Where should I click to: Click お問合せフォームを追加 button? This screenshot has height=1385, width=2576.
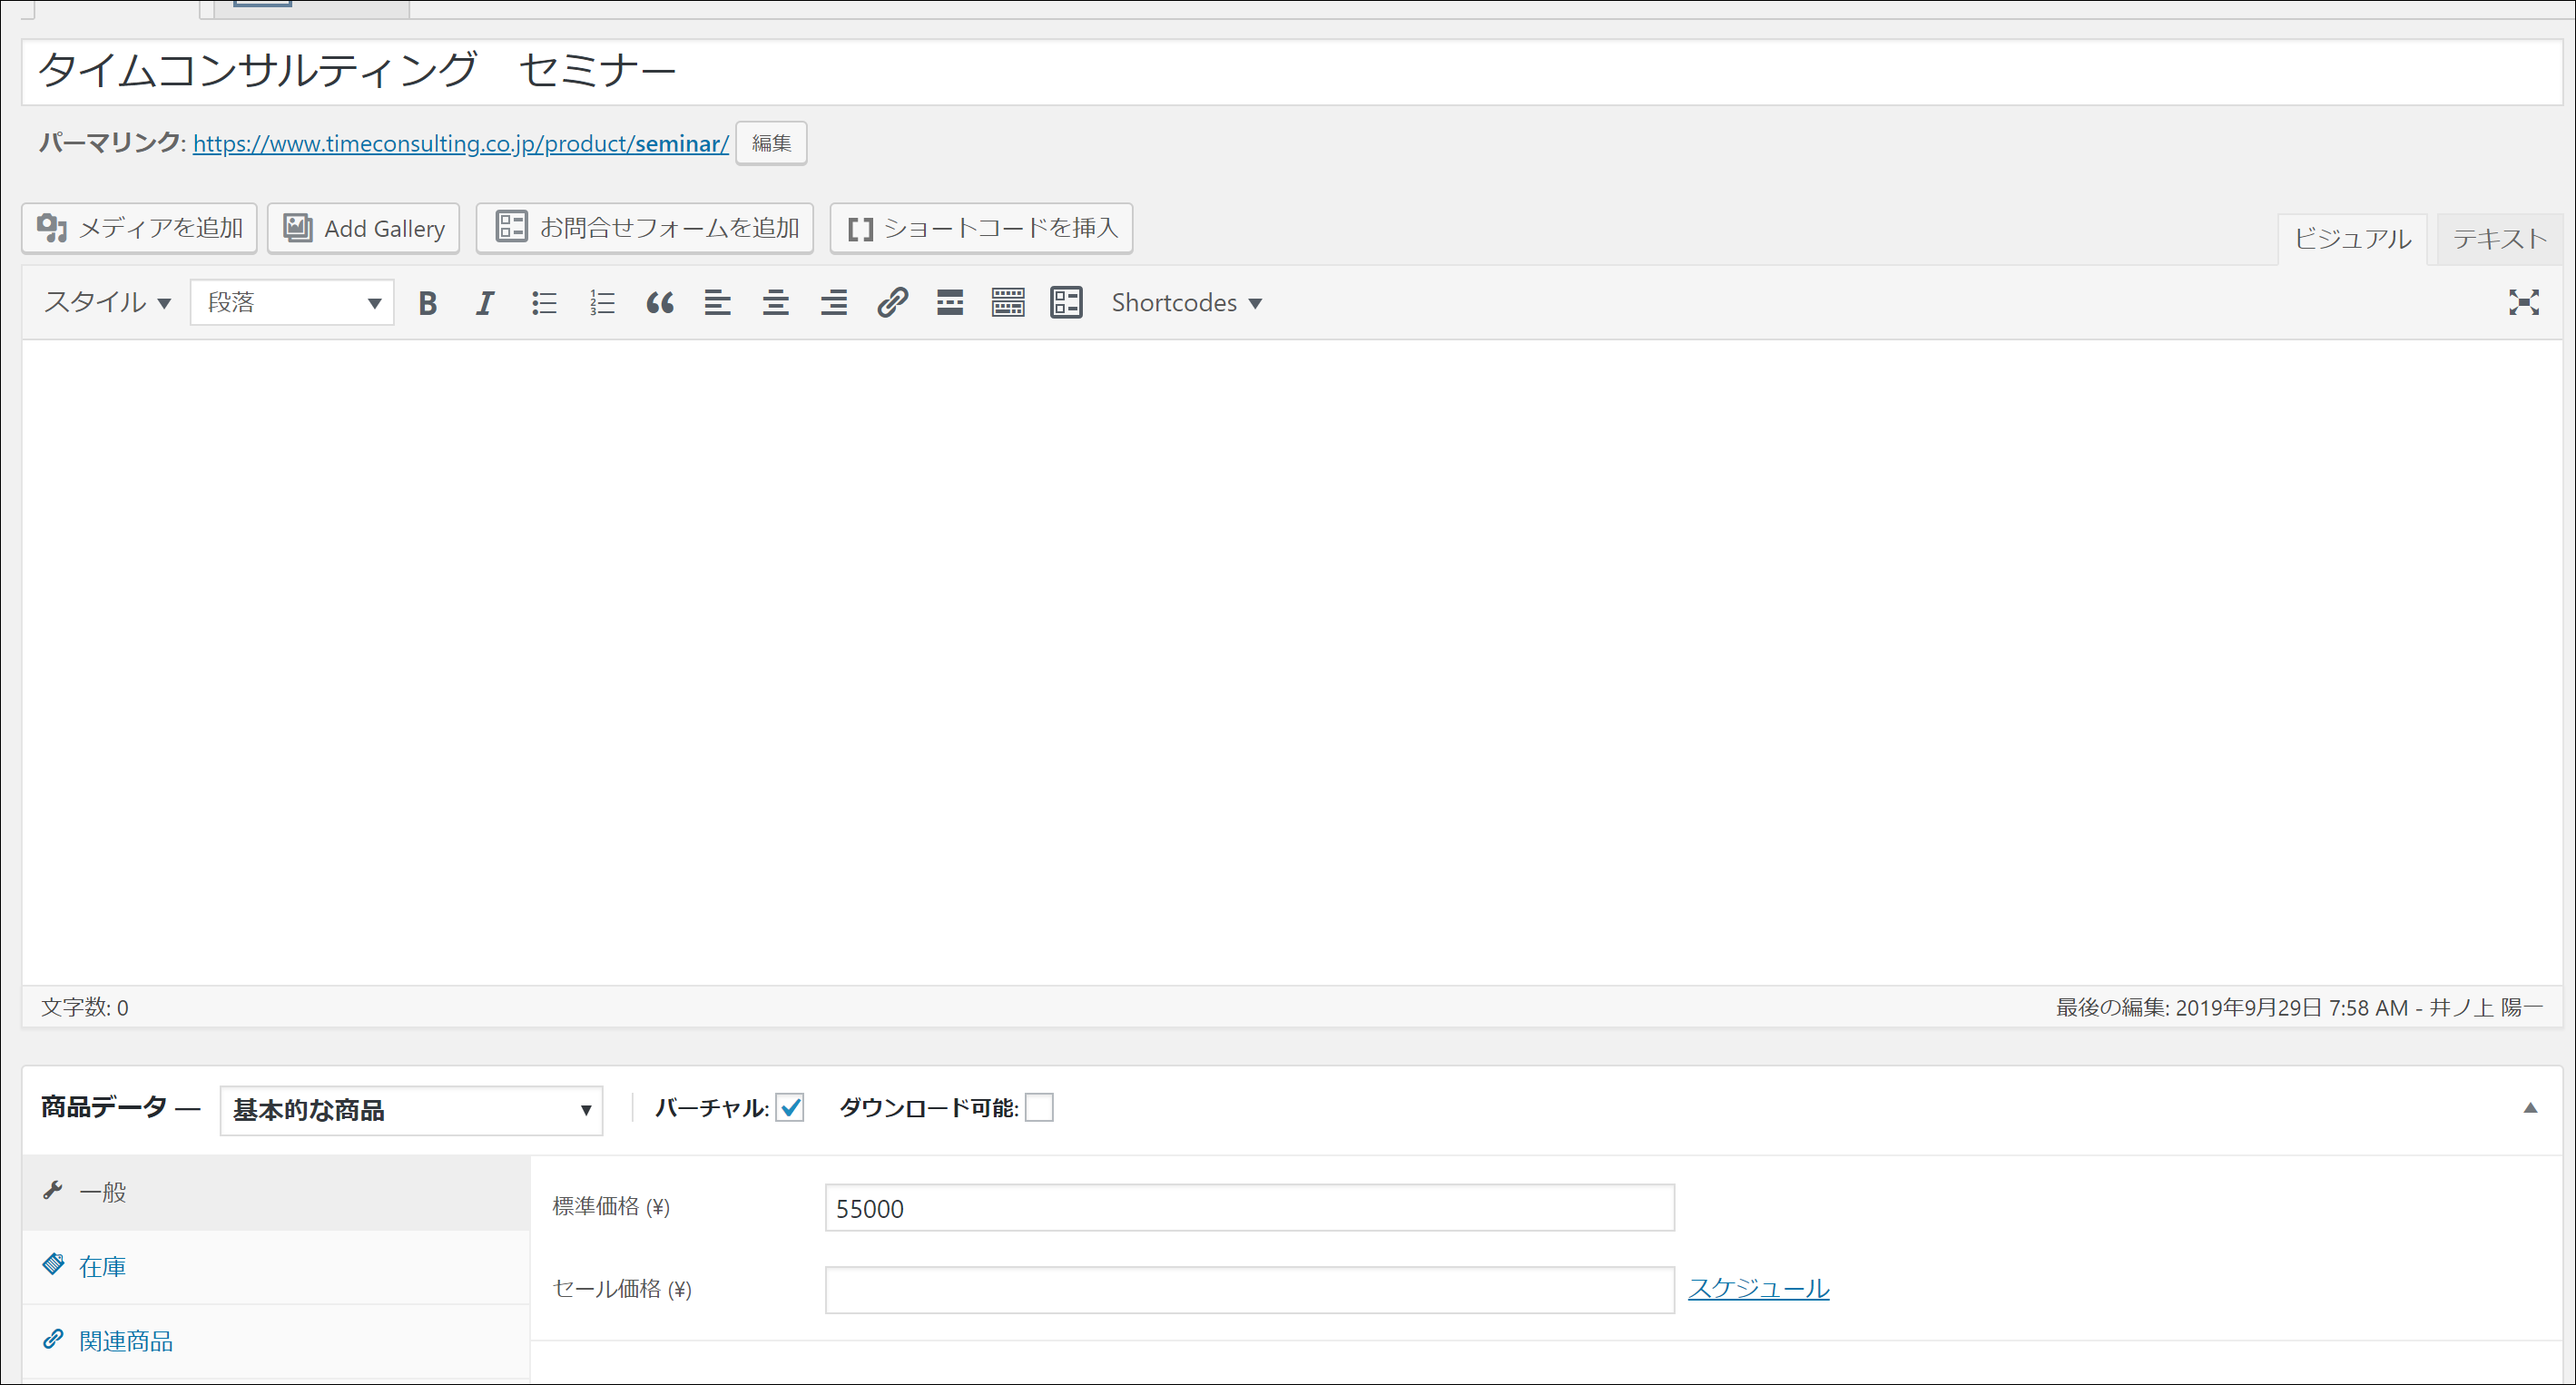coord(645,228)
